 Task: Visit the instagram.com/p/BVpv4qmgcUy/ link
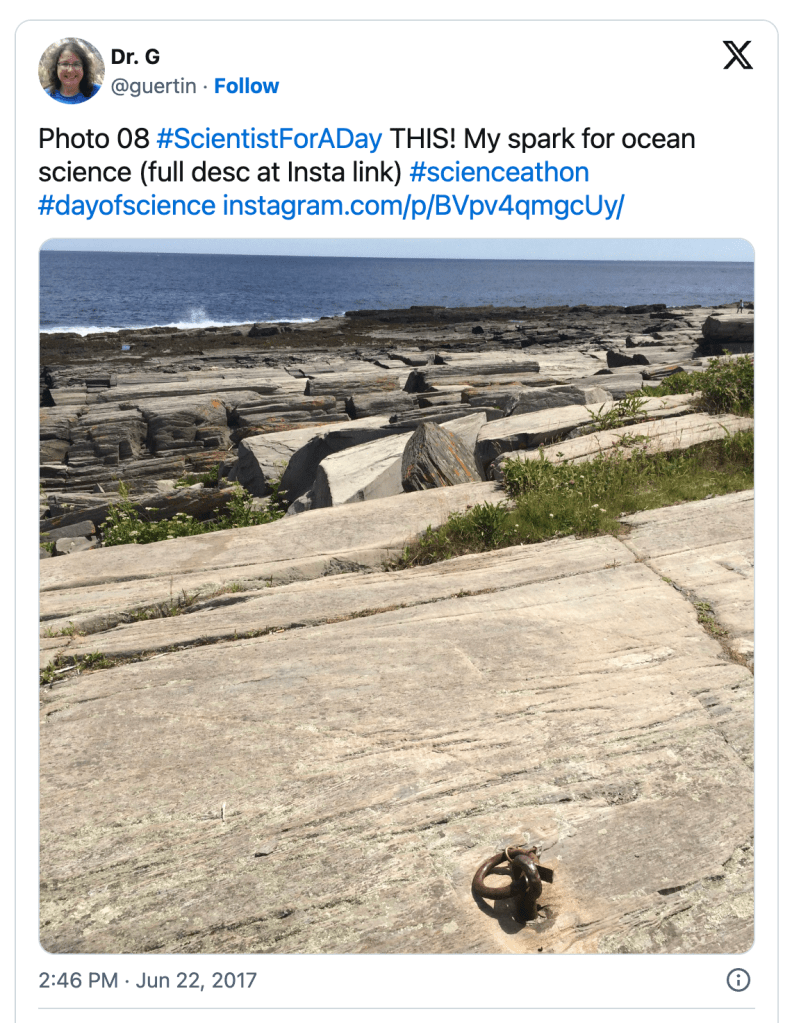pyautogui.click(x=423, y=206)
